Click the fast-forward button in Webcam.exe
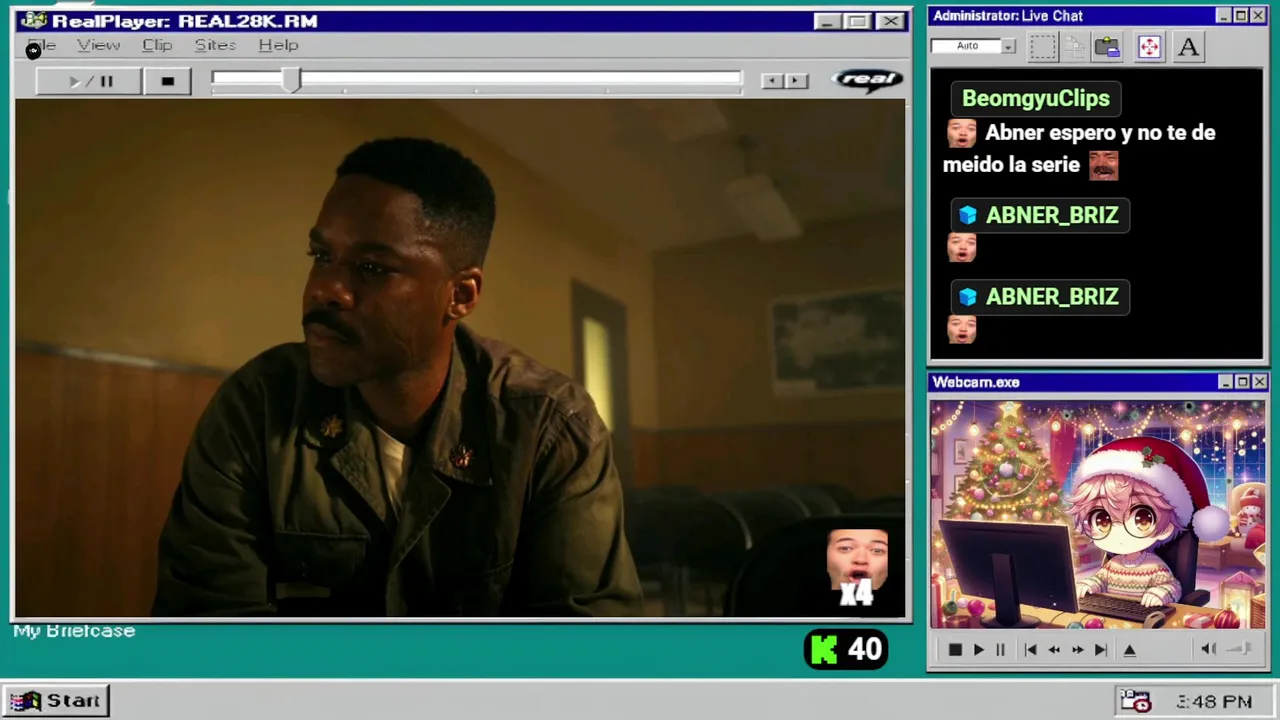1280x720 pixels. coord(1077,650)
